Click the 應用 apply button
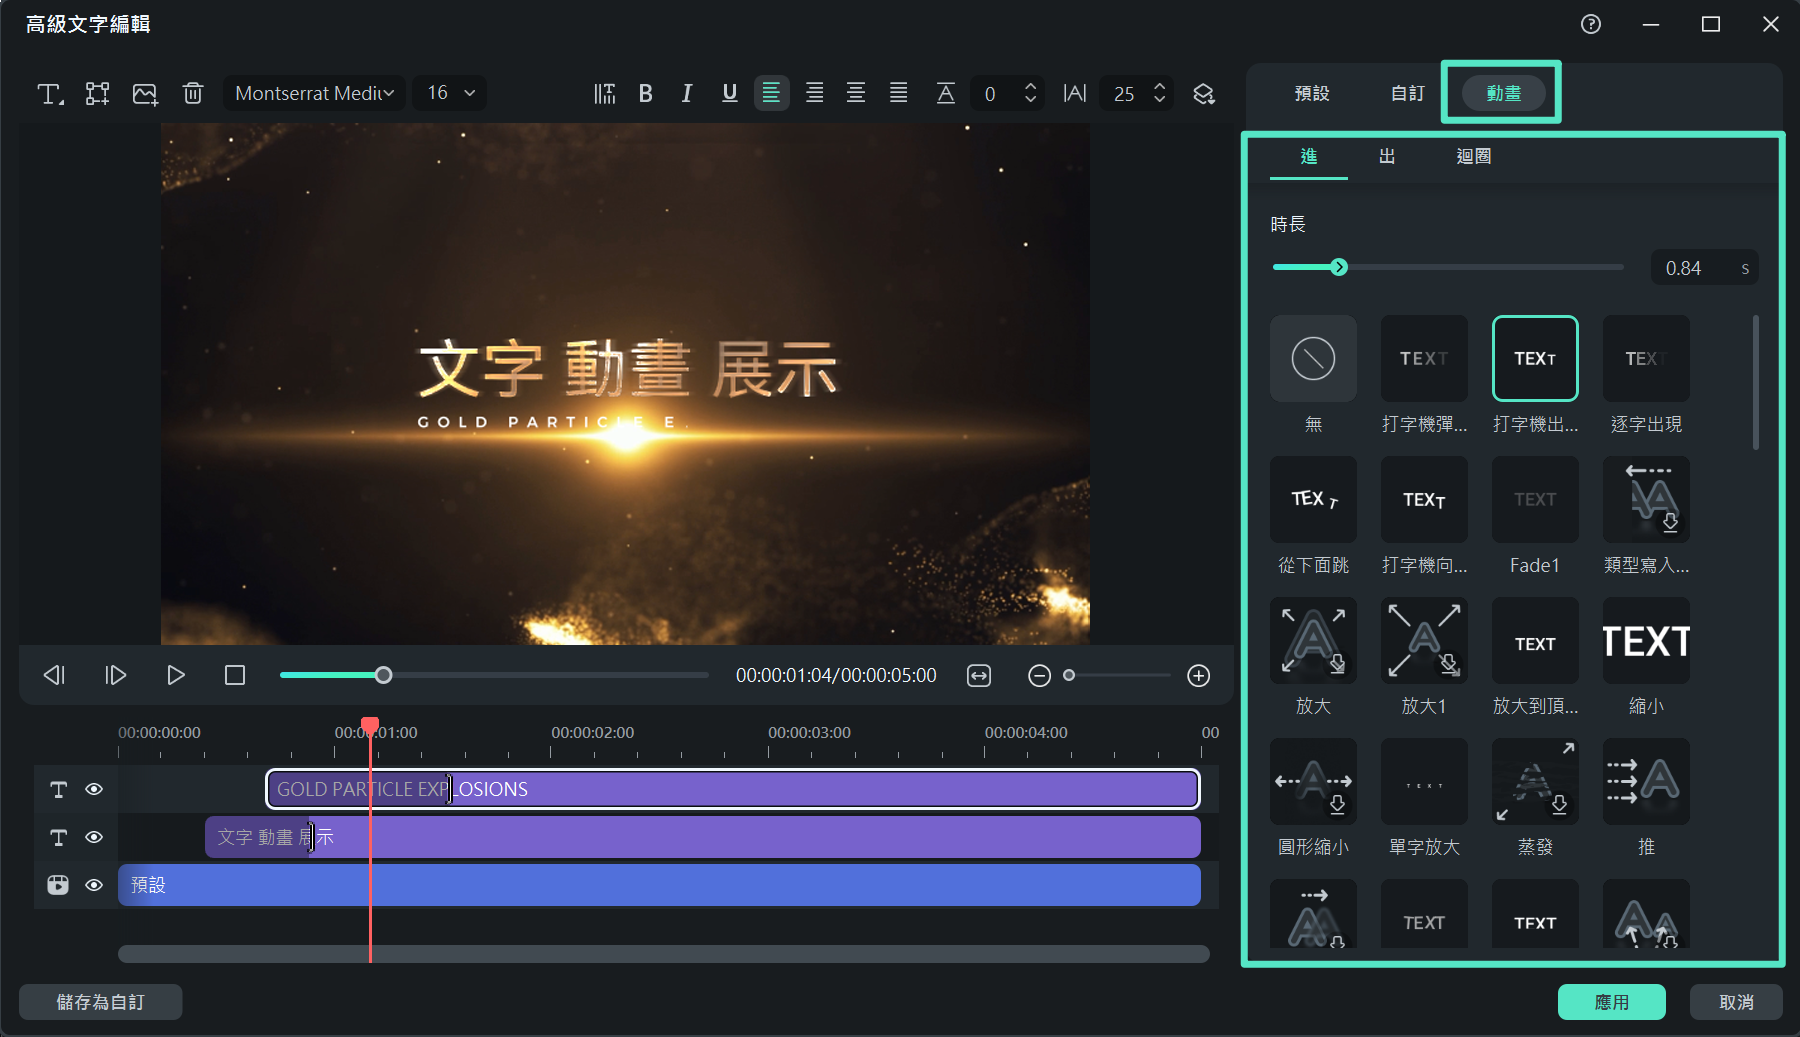The width and height of the screenshot is (1800, 1037). (x=1611, y=1002)
